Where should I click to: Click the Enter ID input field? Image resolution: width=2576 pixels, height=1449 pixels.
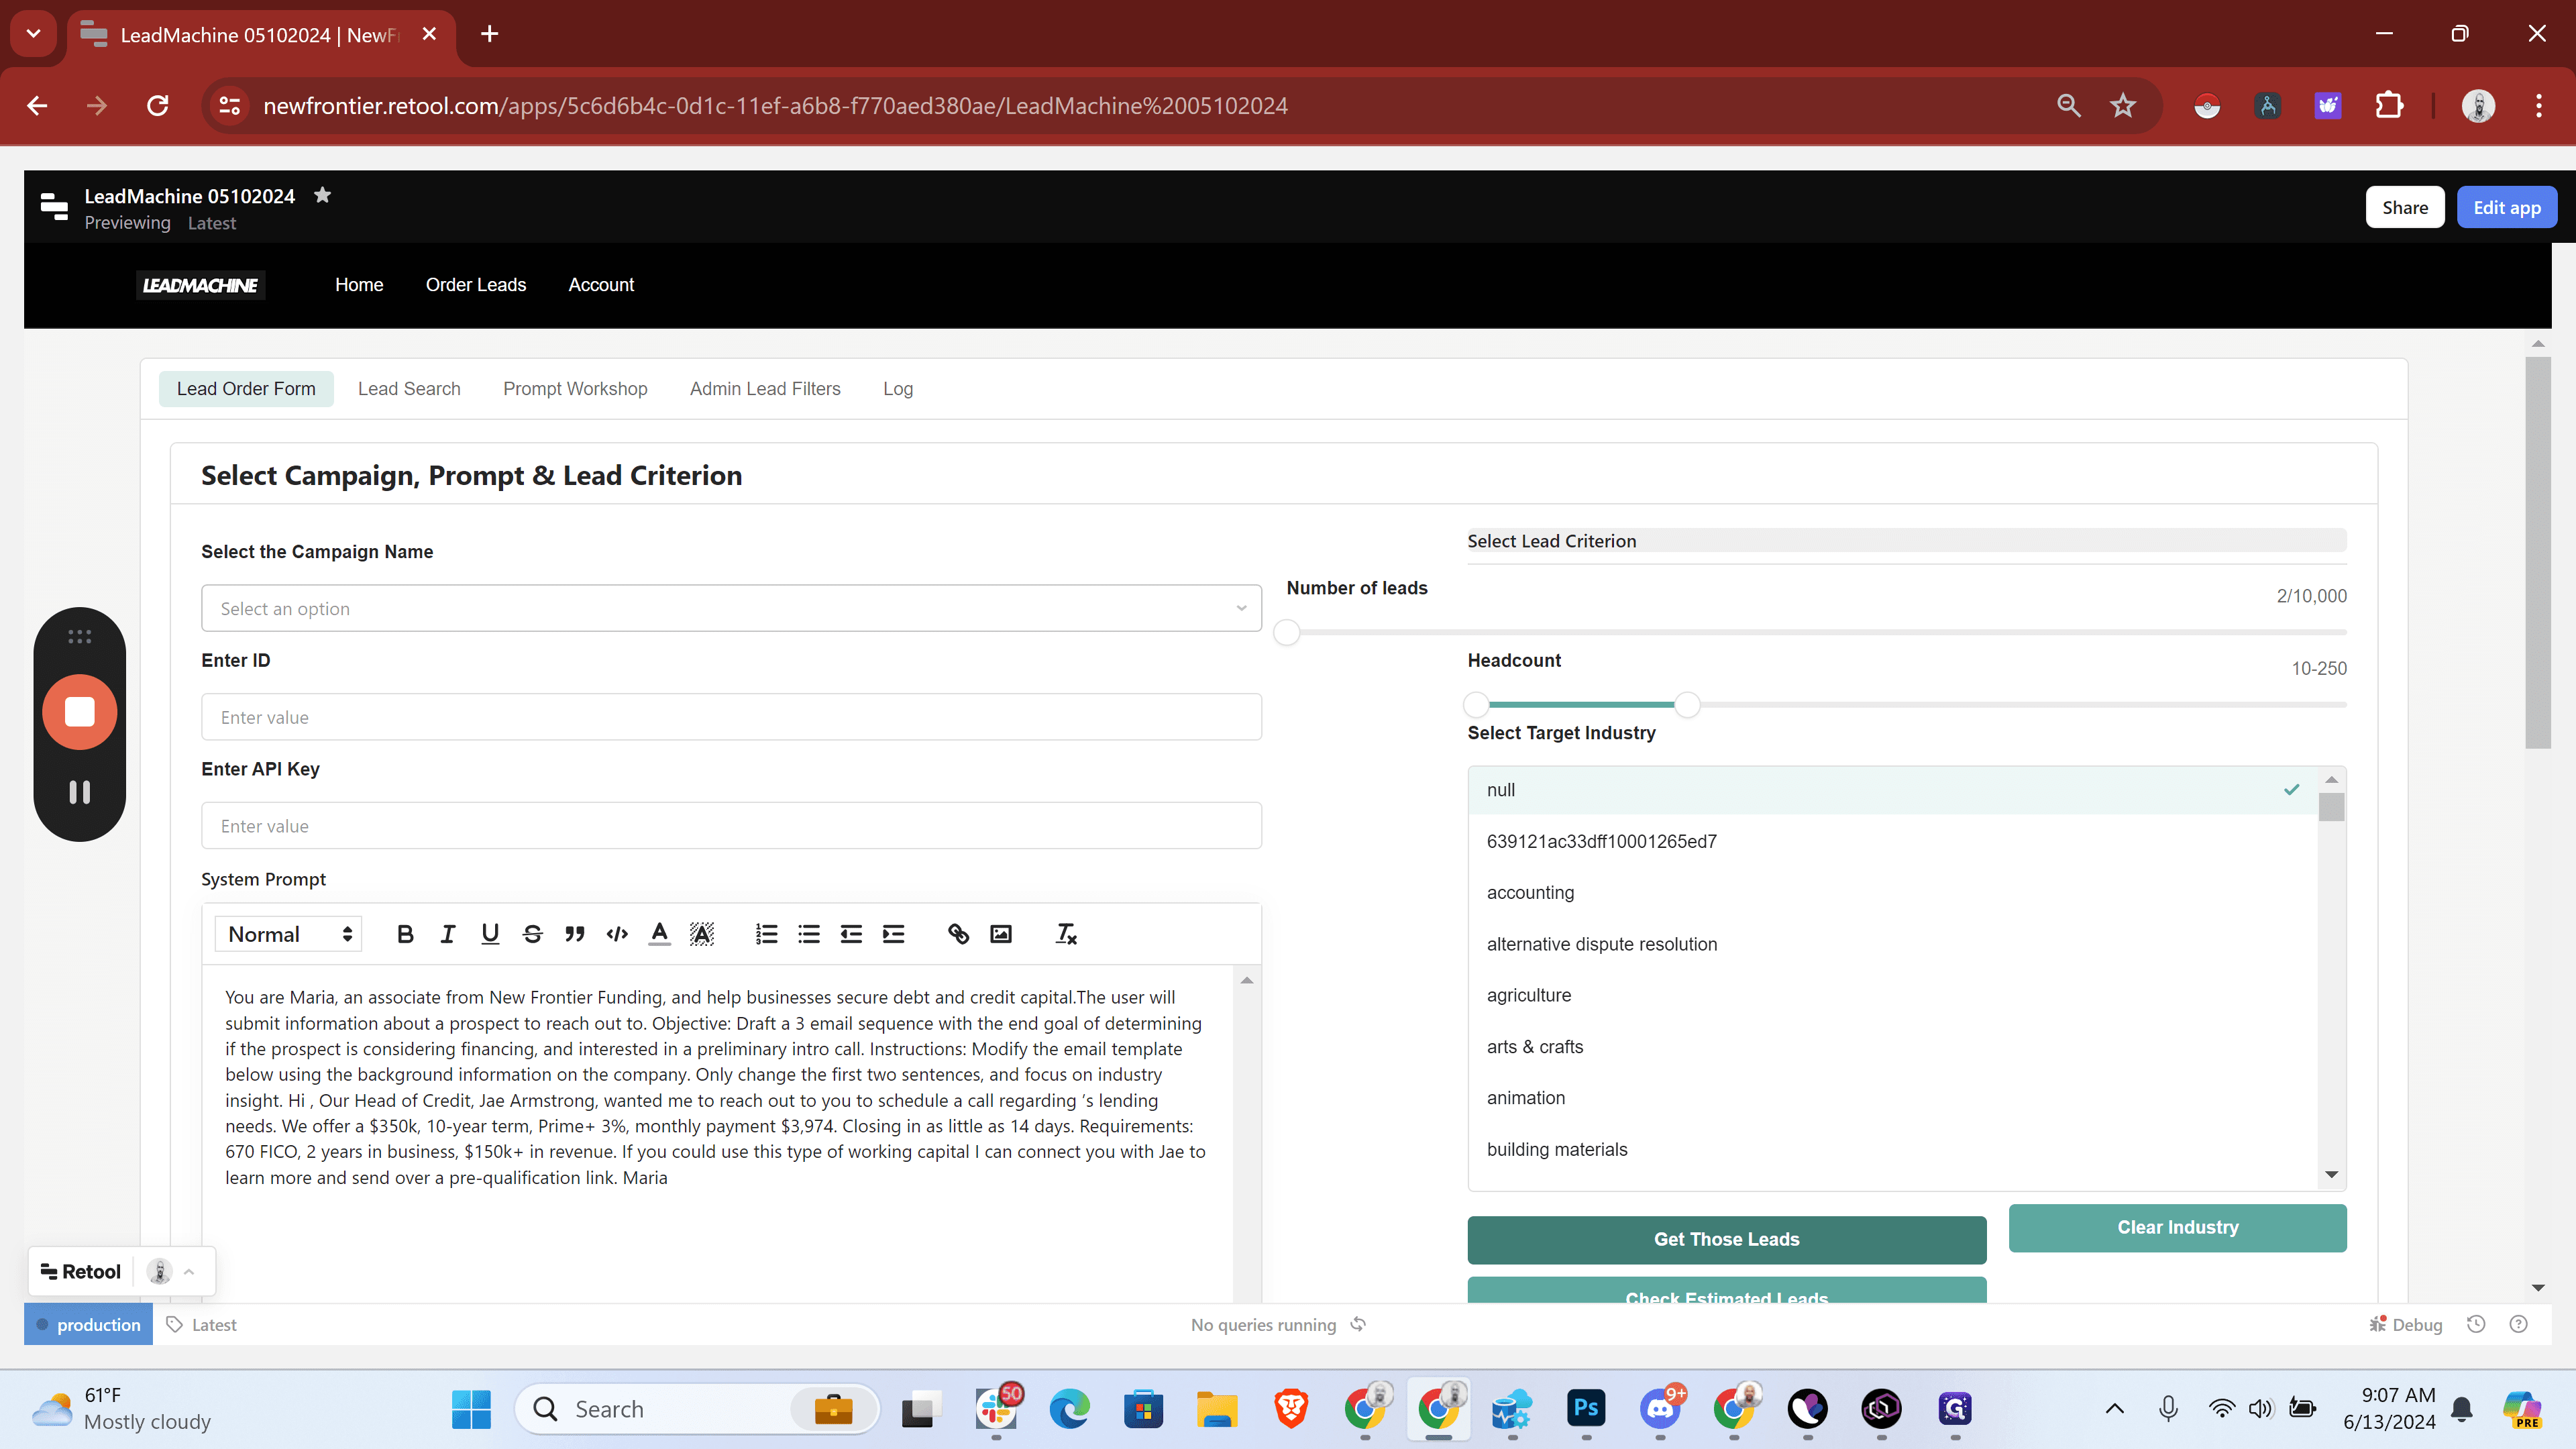tap(731, 717)
